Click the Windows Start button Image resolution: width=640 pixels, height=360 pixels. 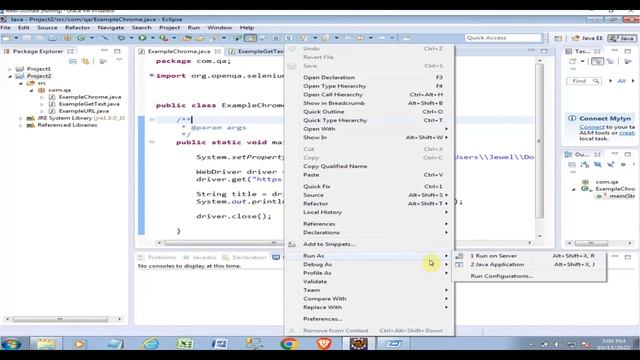coord(11,344)
